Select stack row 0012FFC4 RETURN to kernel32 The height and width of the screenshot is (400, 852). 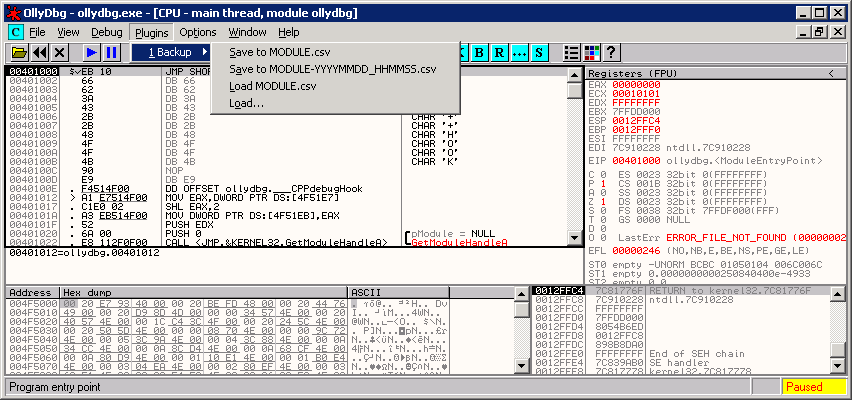point(680,291)
